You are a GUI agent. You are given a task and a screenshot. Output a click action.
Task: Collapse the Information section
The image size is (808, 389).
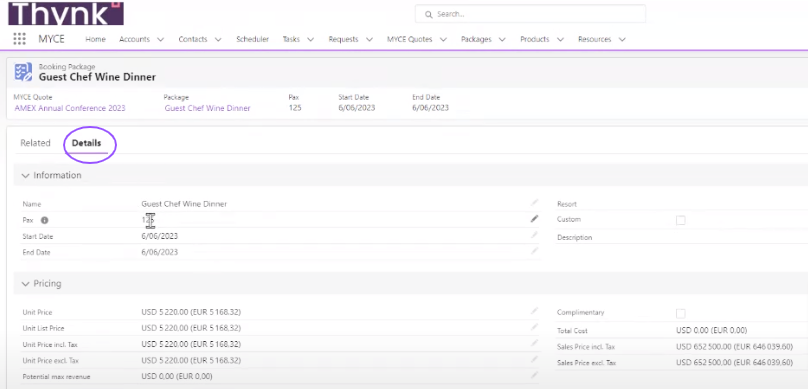(25, 176)
